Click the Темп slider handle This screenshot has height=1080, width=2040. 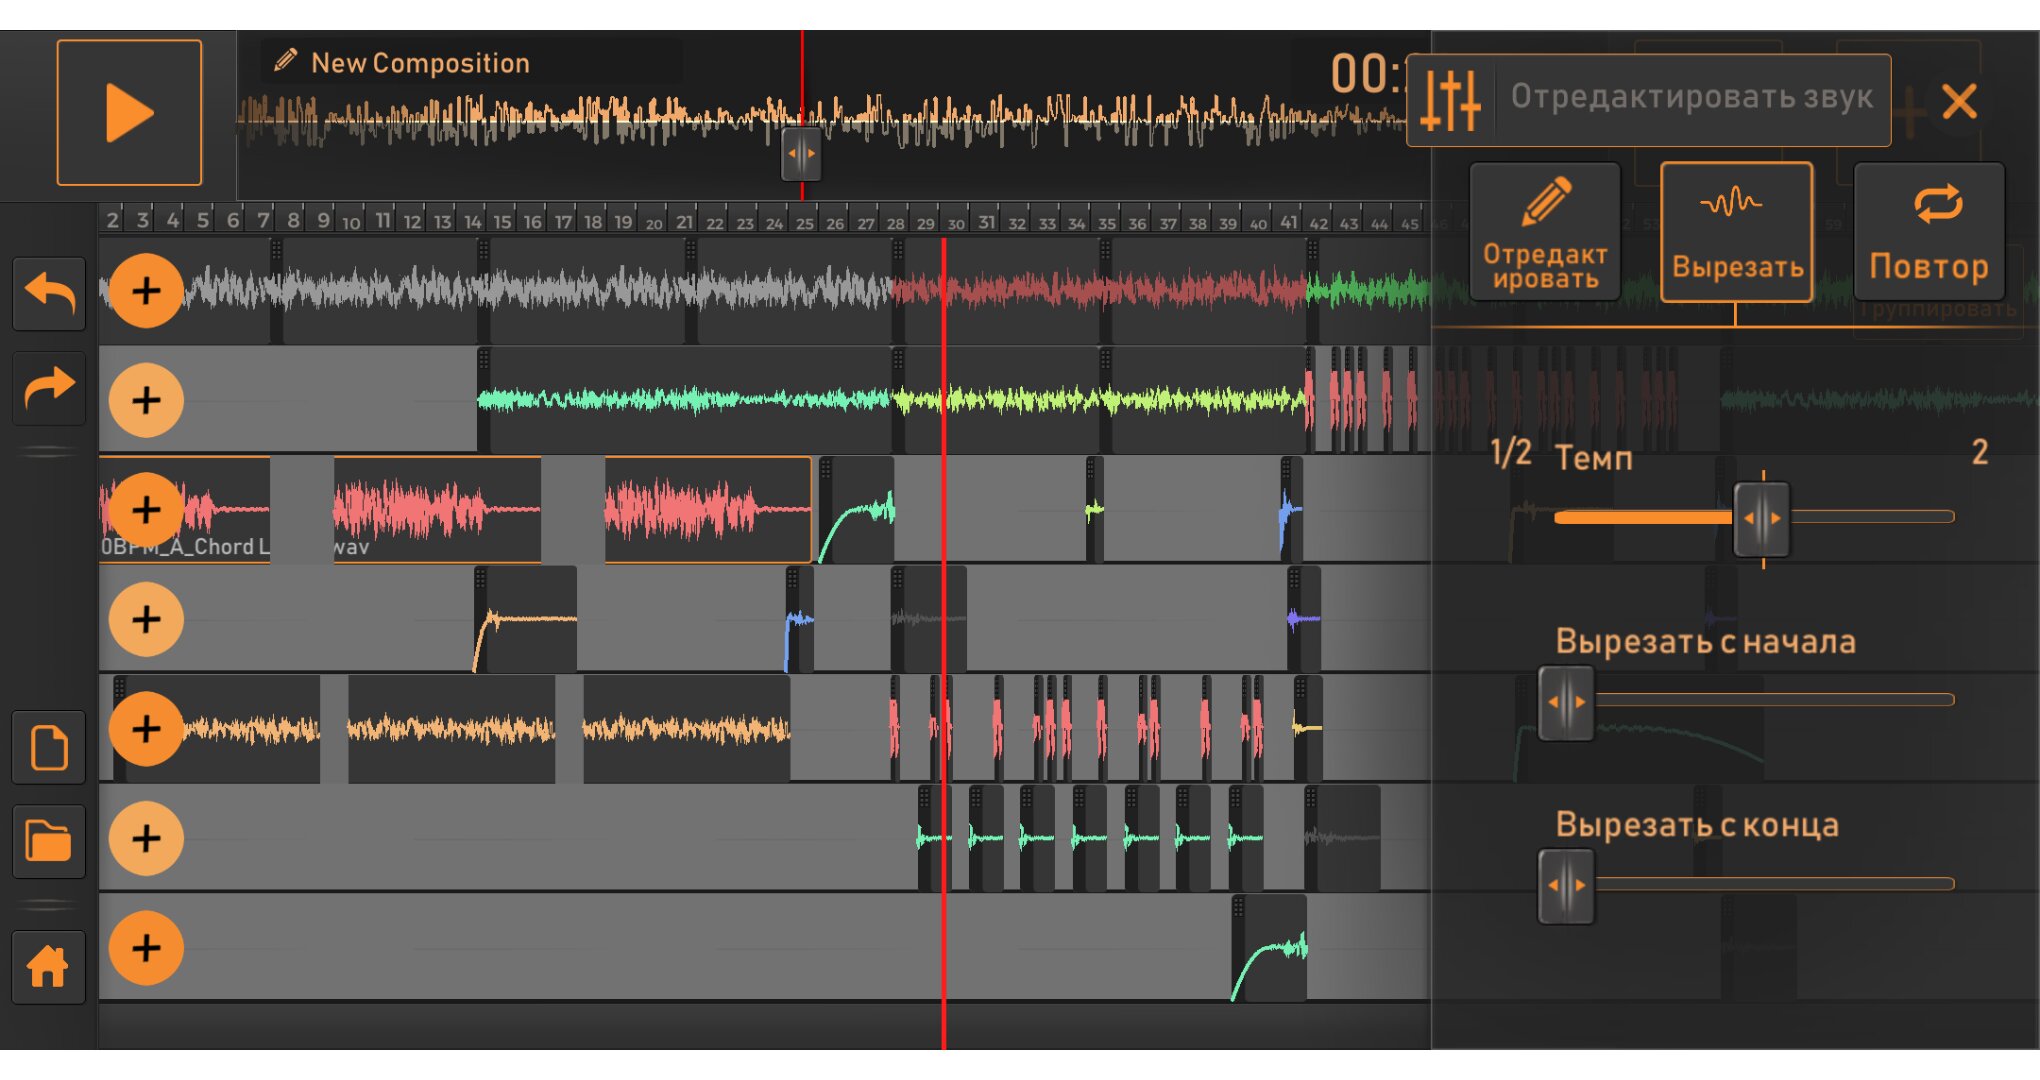click(1762, 518)
